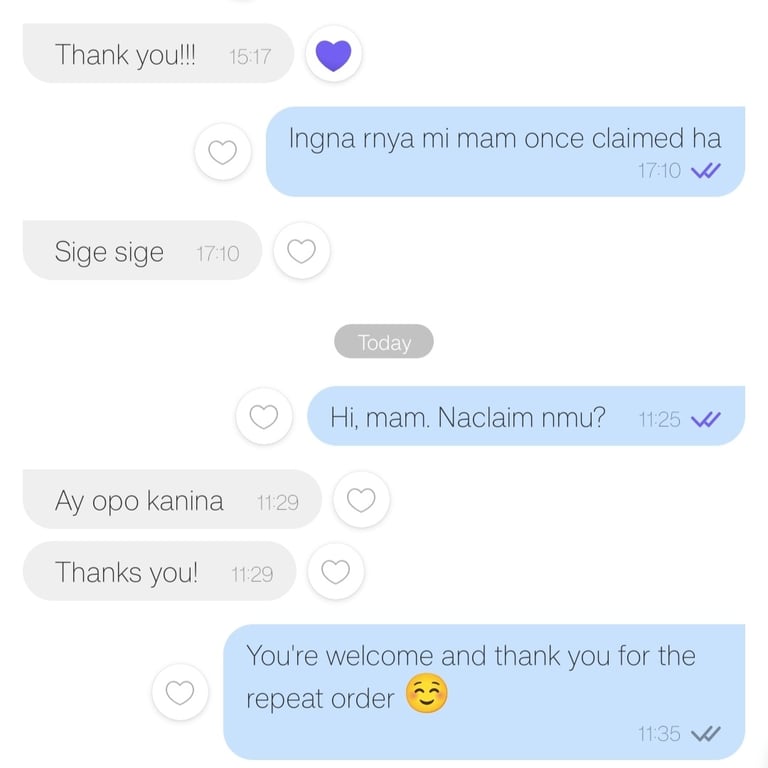The height and width of the screenshot is (768, 768).
Task: Select the "Ay opo kanina" message
Action: (x=172, y=499)
